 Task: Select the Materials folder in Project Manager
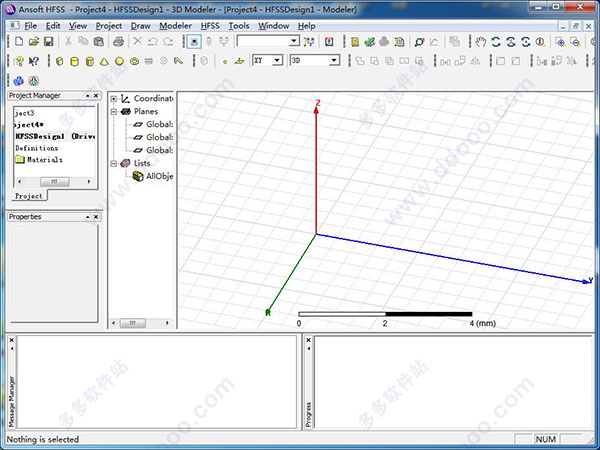(x=39, y=160)
